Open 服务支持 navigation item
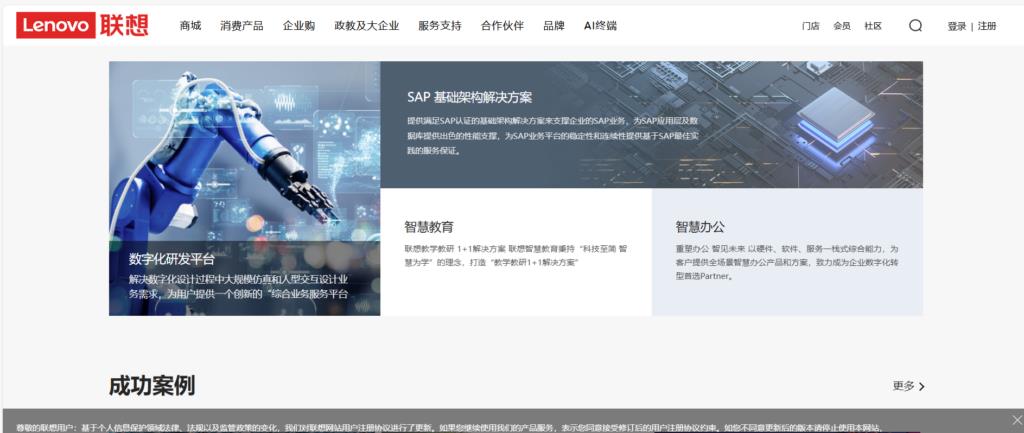Image resolution: width=1024 pixels, height=433 pixels. (x=440, y=26)
